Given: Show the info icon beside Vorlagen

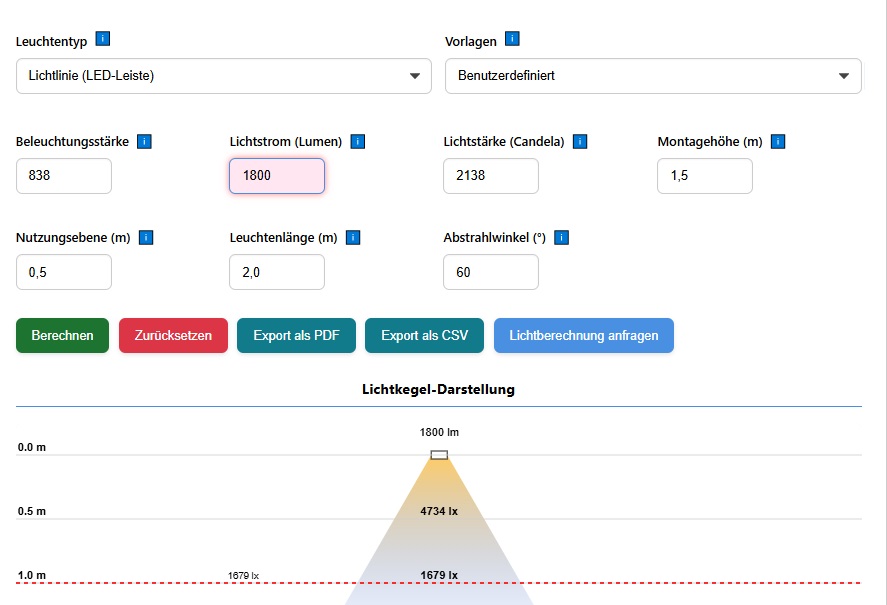Looking at the screenshot, I should pos(512,39).
